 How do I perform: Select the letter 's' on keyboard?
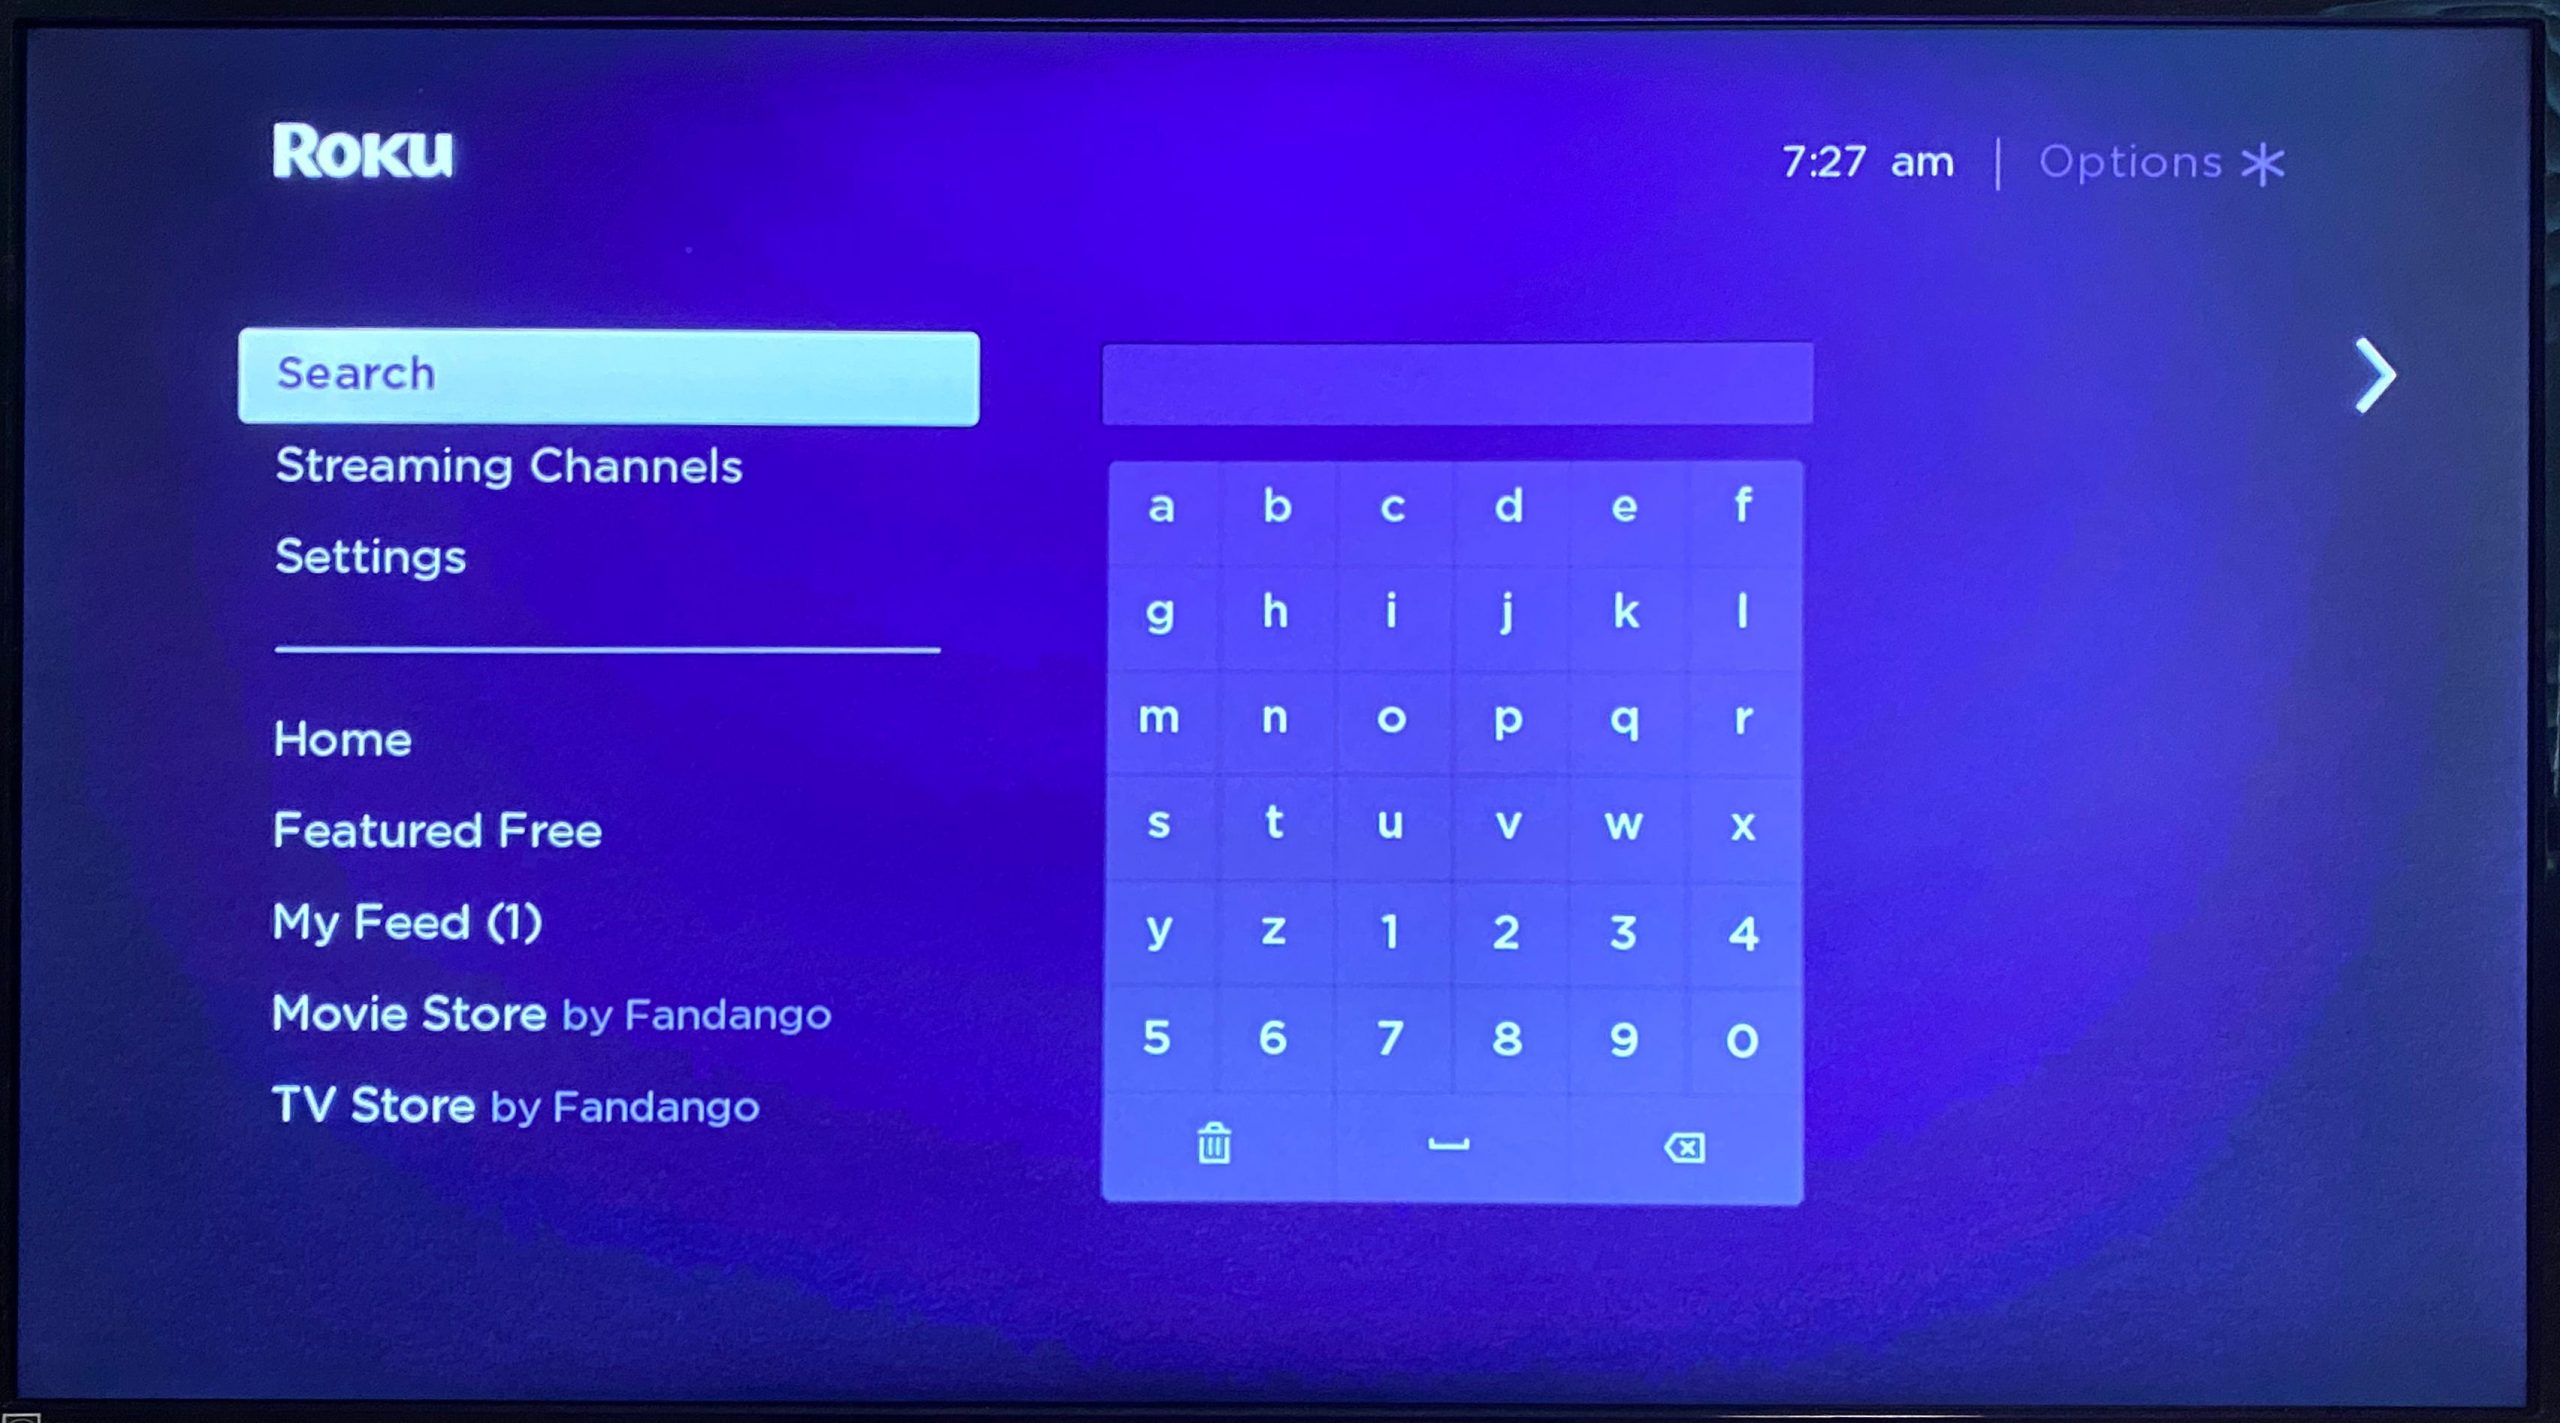[x=1158, y=824]
